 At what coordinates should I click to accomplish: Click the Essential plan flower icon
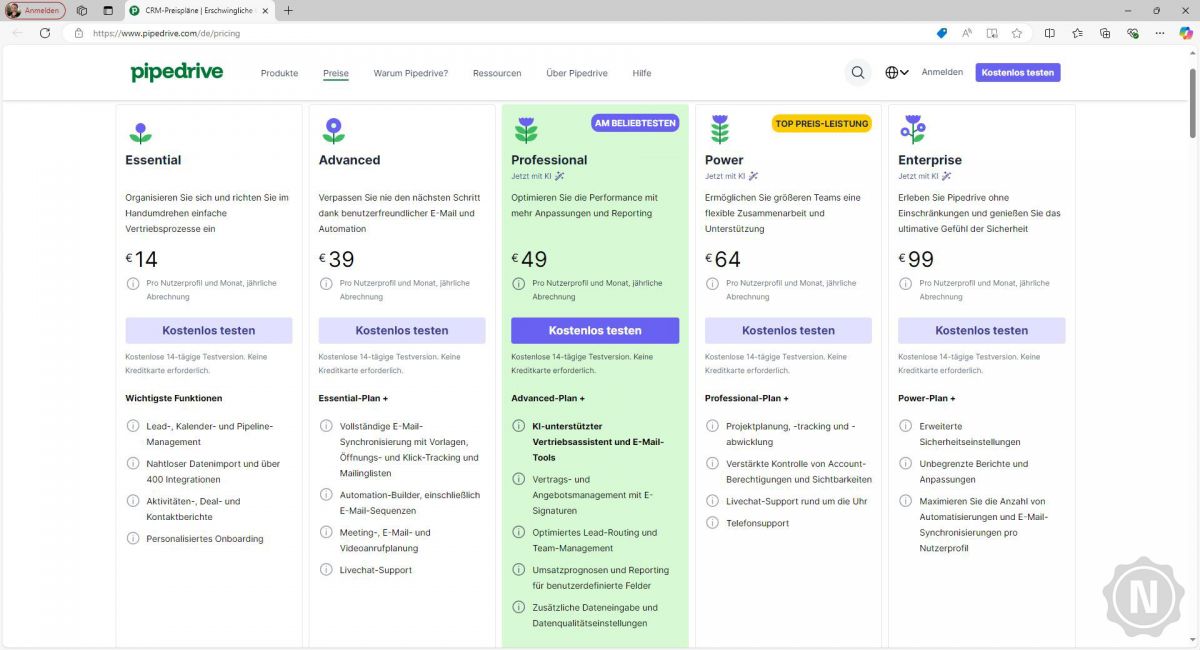tap(140, 131)
